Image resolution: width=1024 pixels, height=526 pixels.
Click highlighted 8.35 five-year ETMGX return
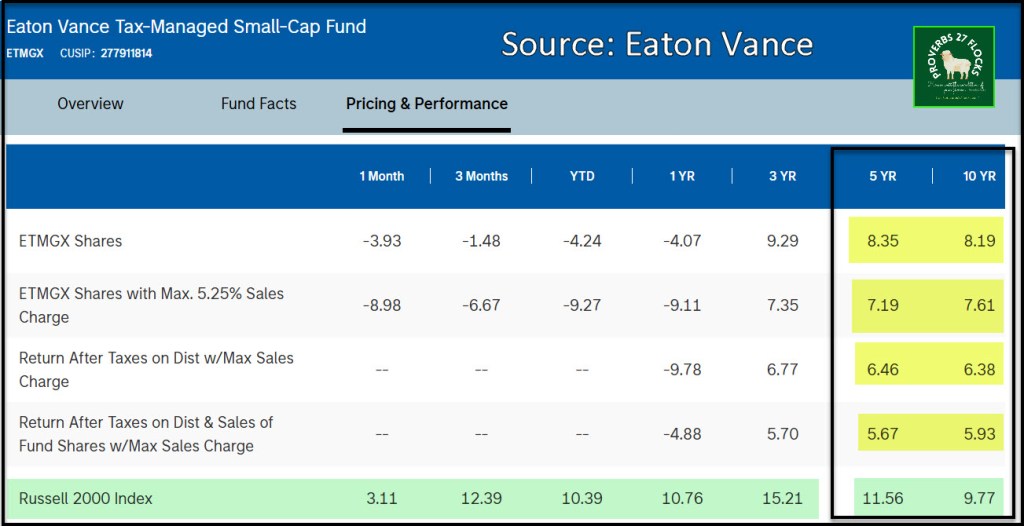[x=882, y=241]
